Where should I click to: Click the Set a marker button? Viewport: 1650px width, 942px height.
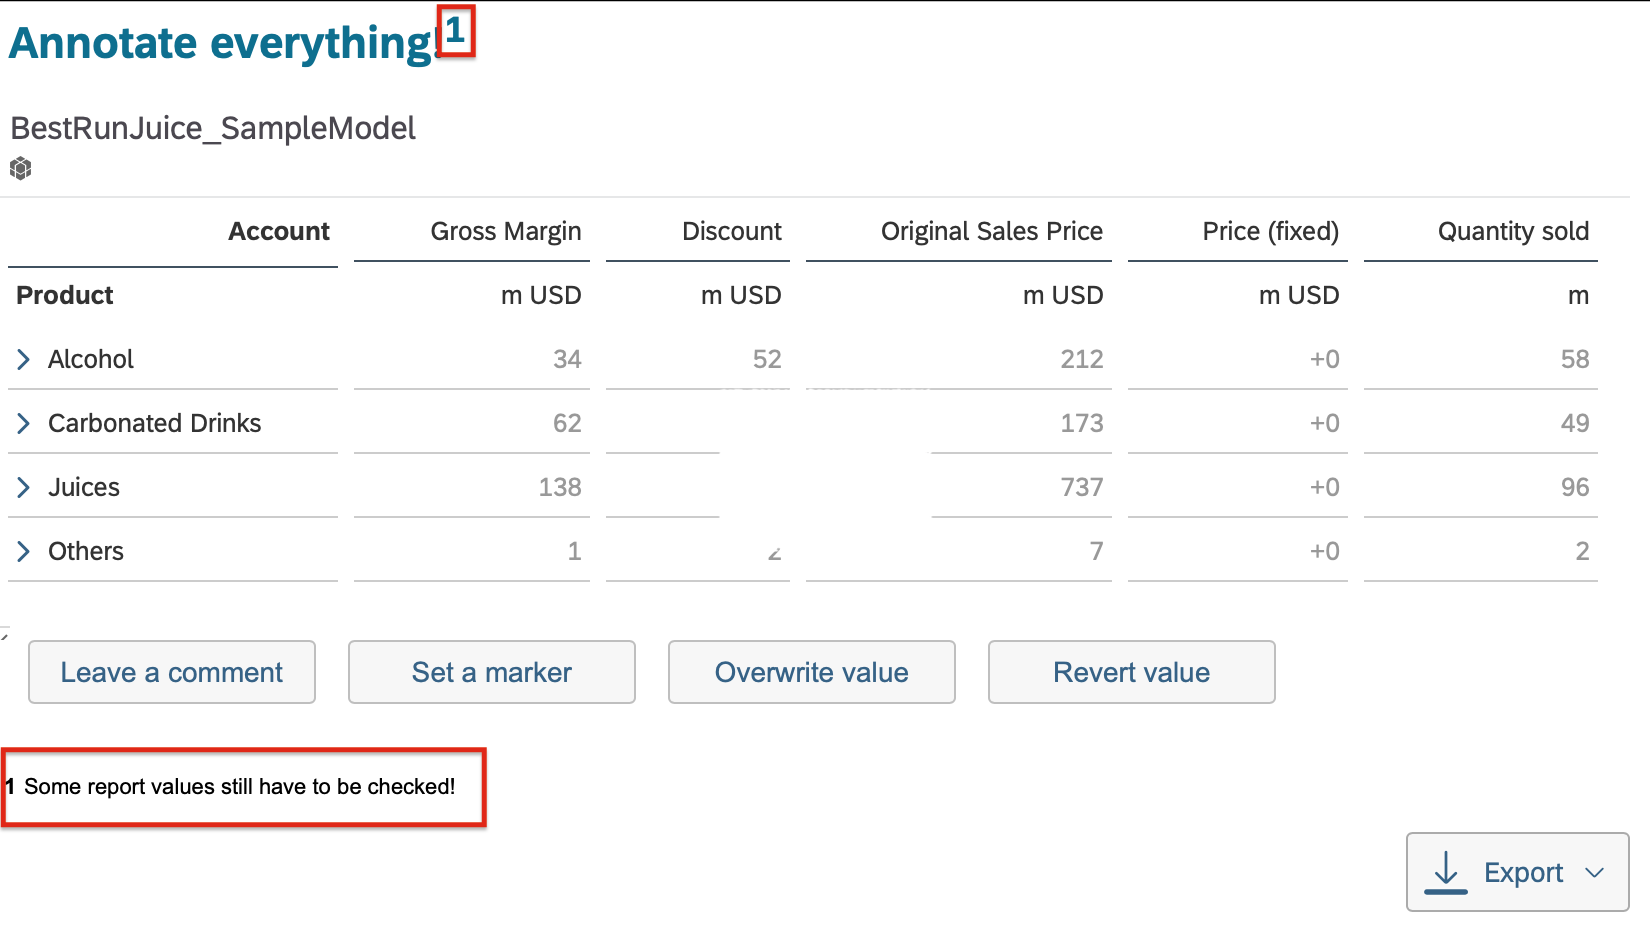click(x=492, y=672)
